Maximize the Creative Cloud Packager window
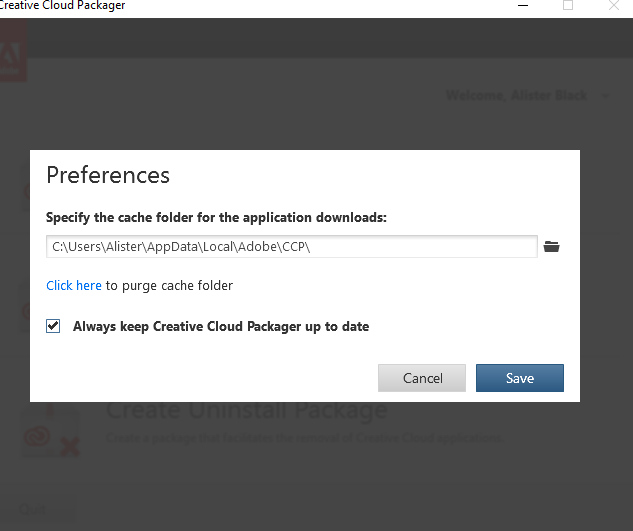 [568, 6]
